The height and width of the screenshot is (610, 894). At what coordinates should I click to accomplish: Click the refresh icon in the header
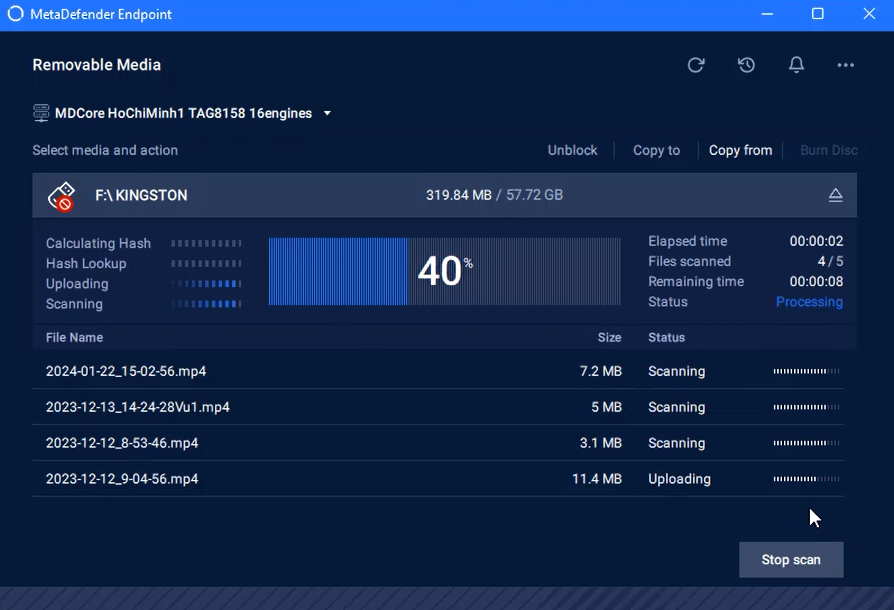[x=696, y=65]
